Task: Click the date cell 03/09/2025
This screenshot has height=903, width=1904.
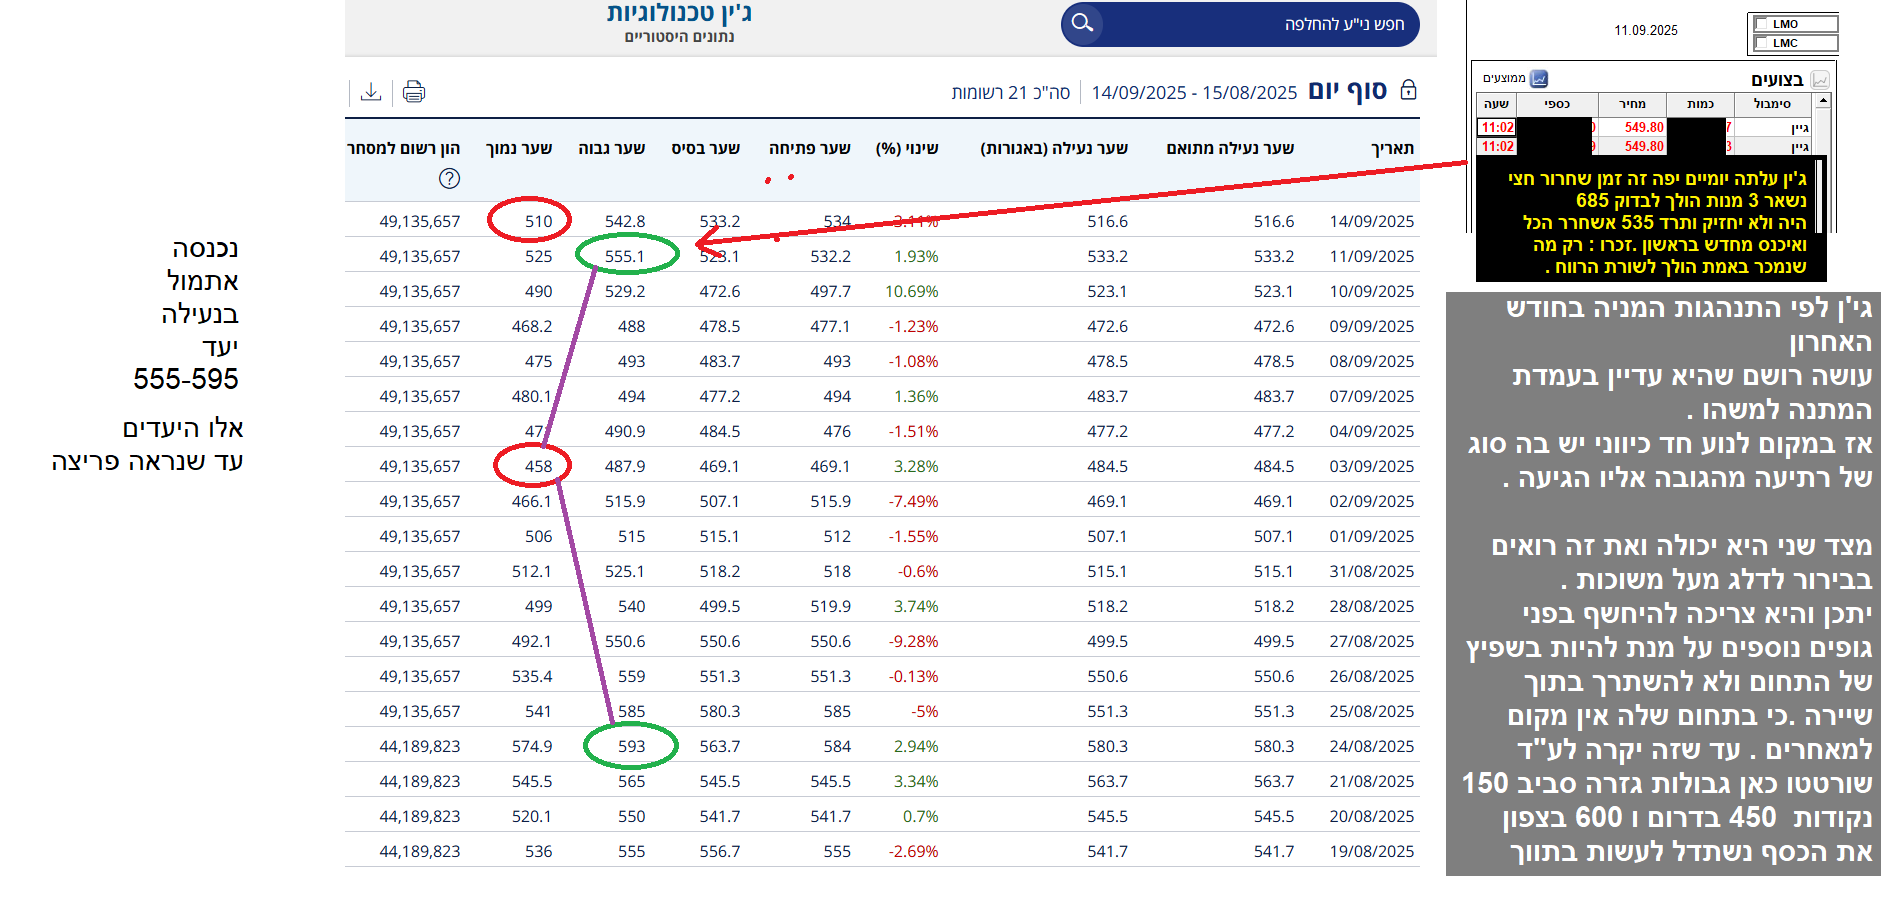Action: 1372,466
